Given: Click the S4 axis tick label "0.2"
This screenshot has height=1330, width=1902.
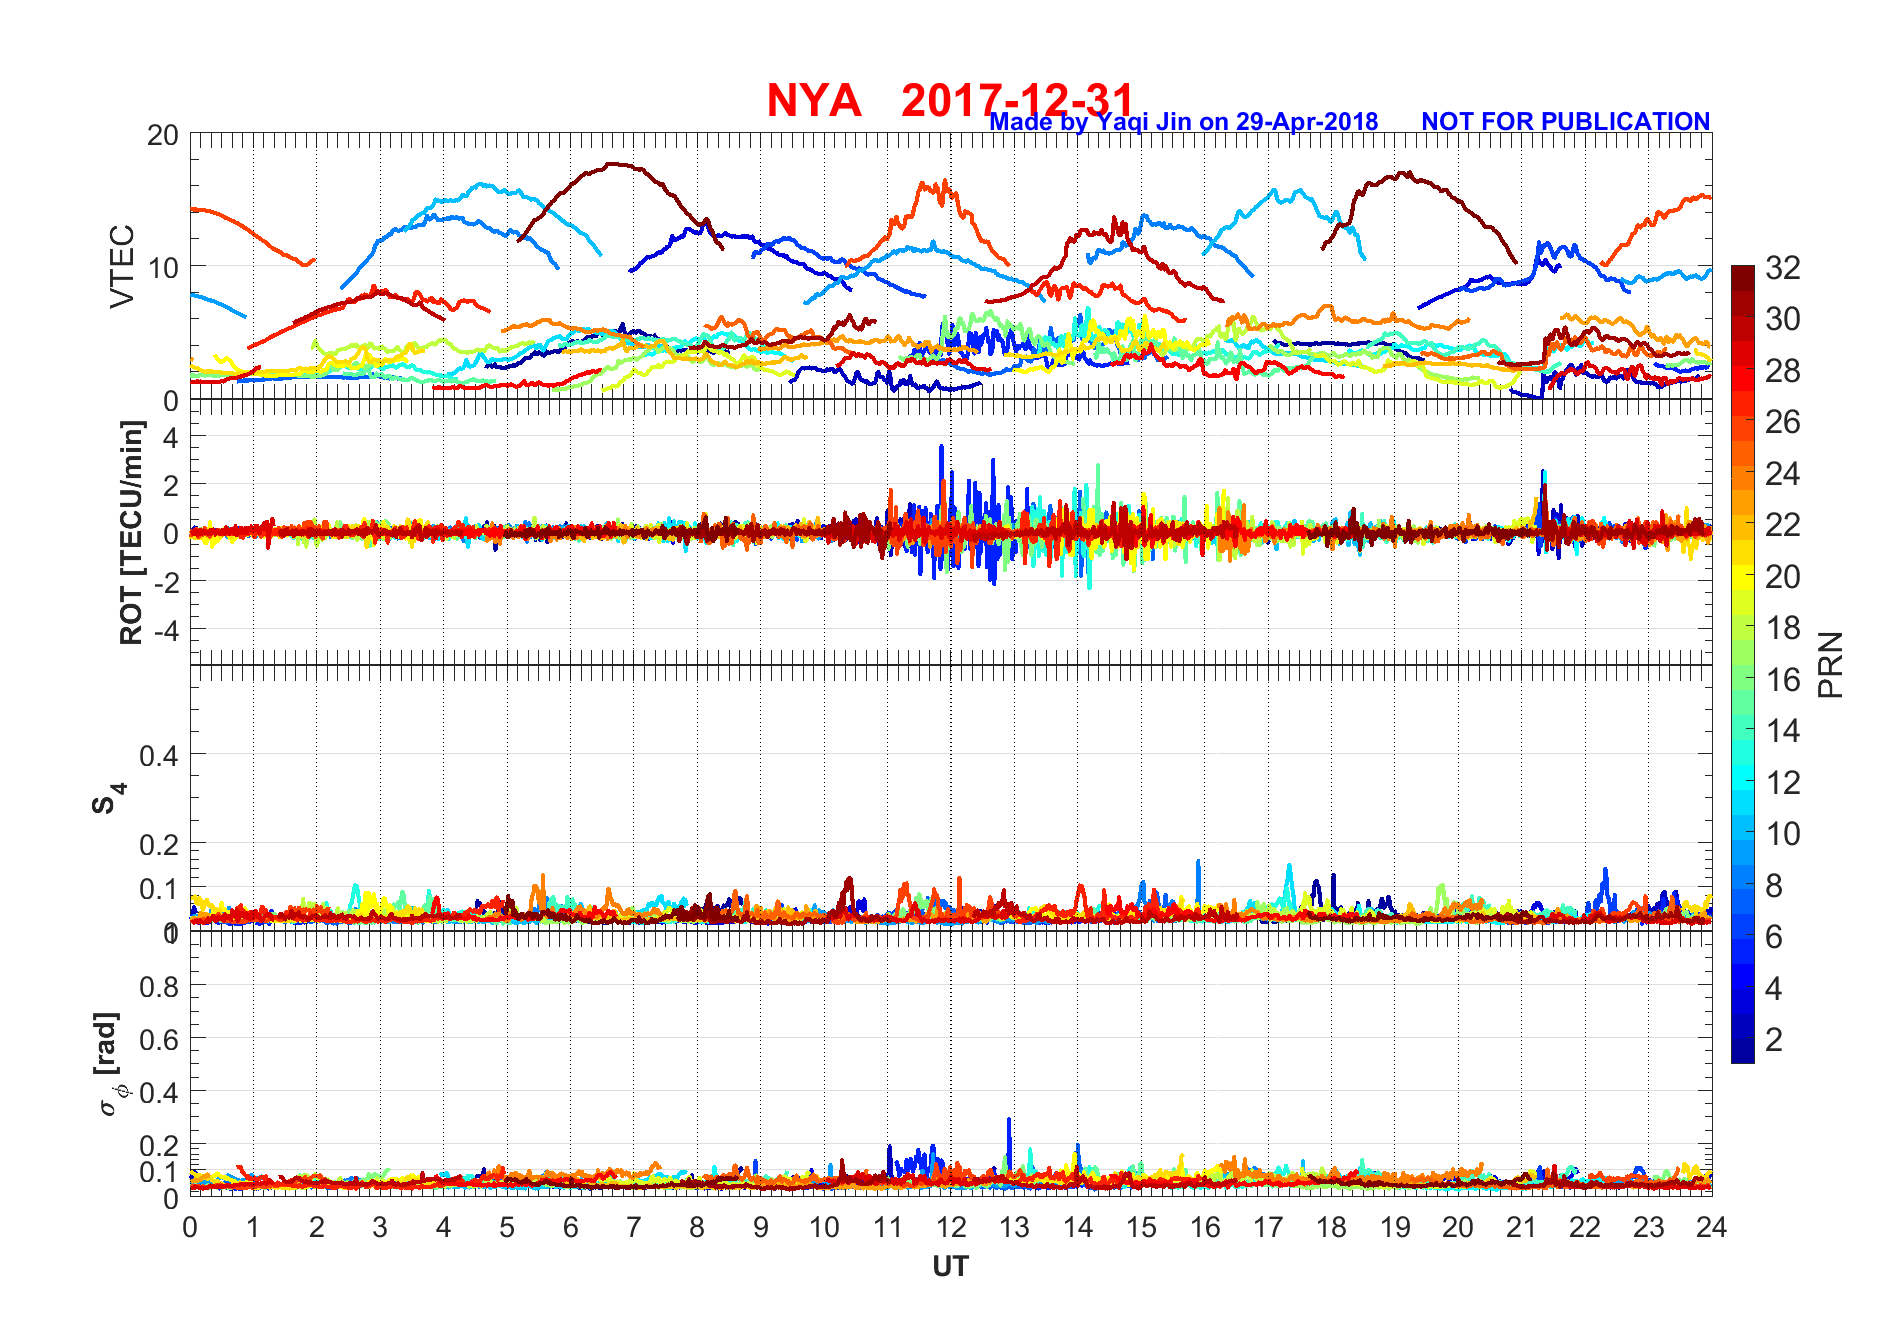Looking at the screenshot, I should pos(160,845).
